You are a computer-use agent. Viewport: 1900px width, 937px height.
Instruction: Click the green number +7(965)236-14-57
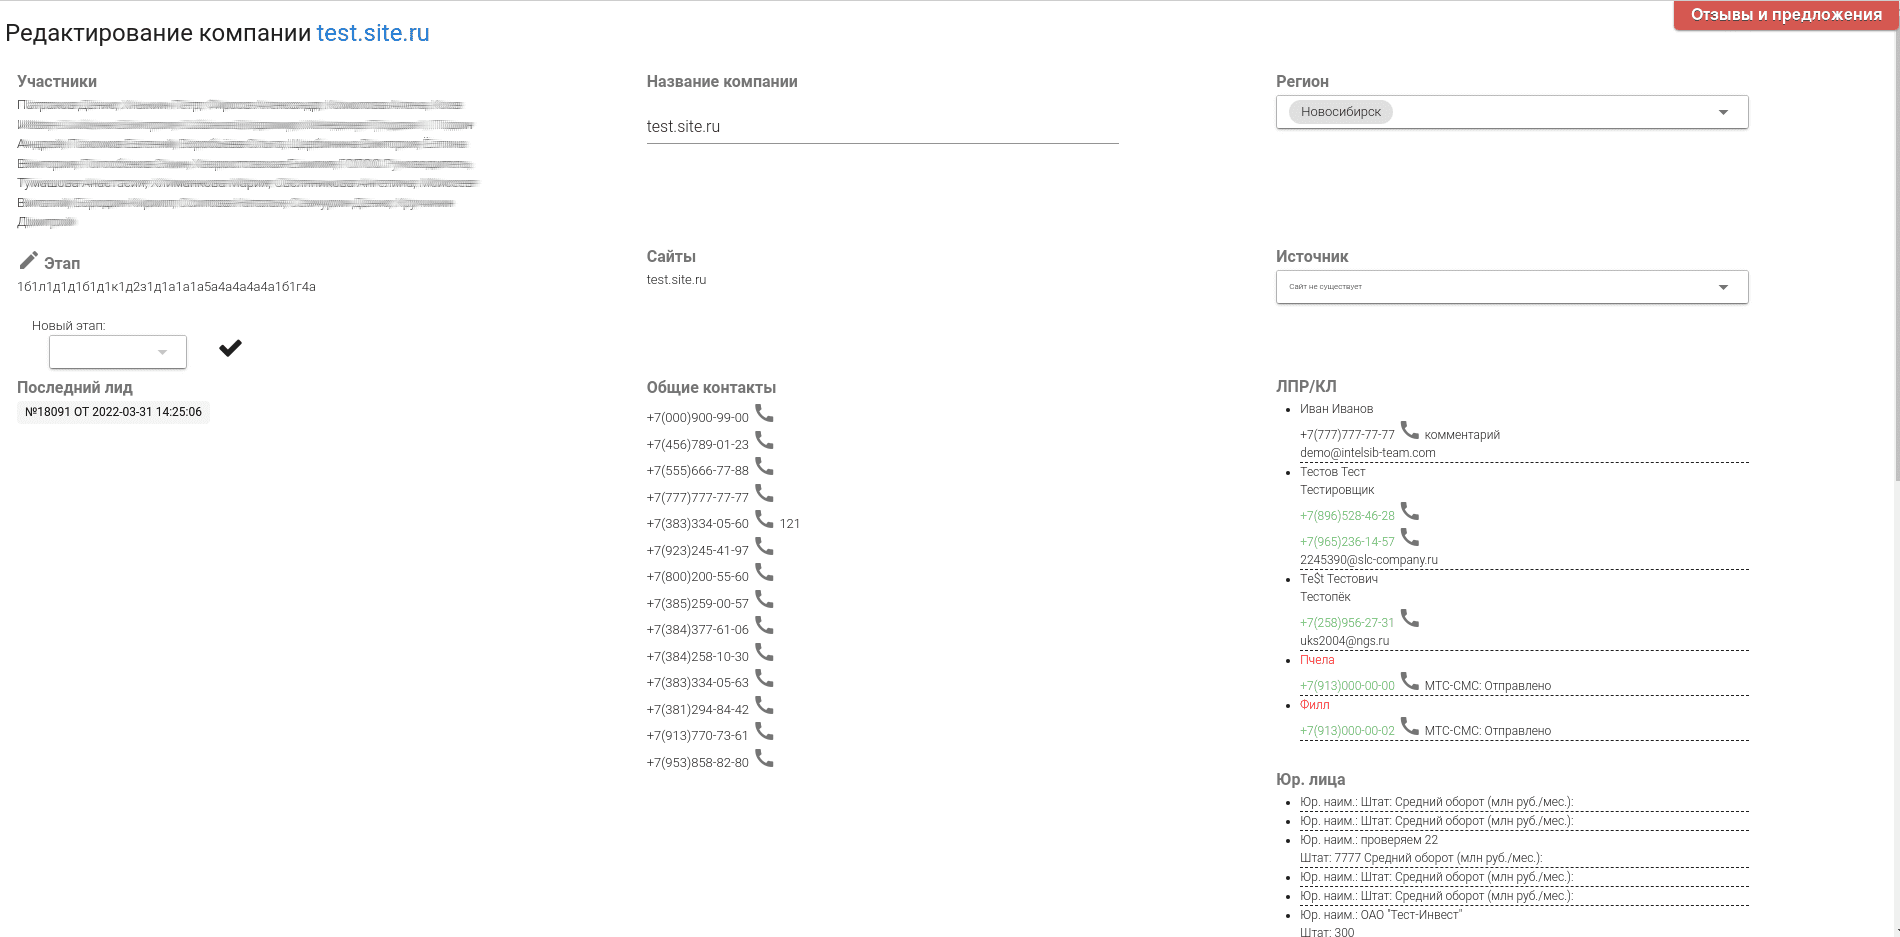tap(1346, 542)
